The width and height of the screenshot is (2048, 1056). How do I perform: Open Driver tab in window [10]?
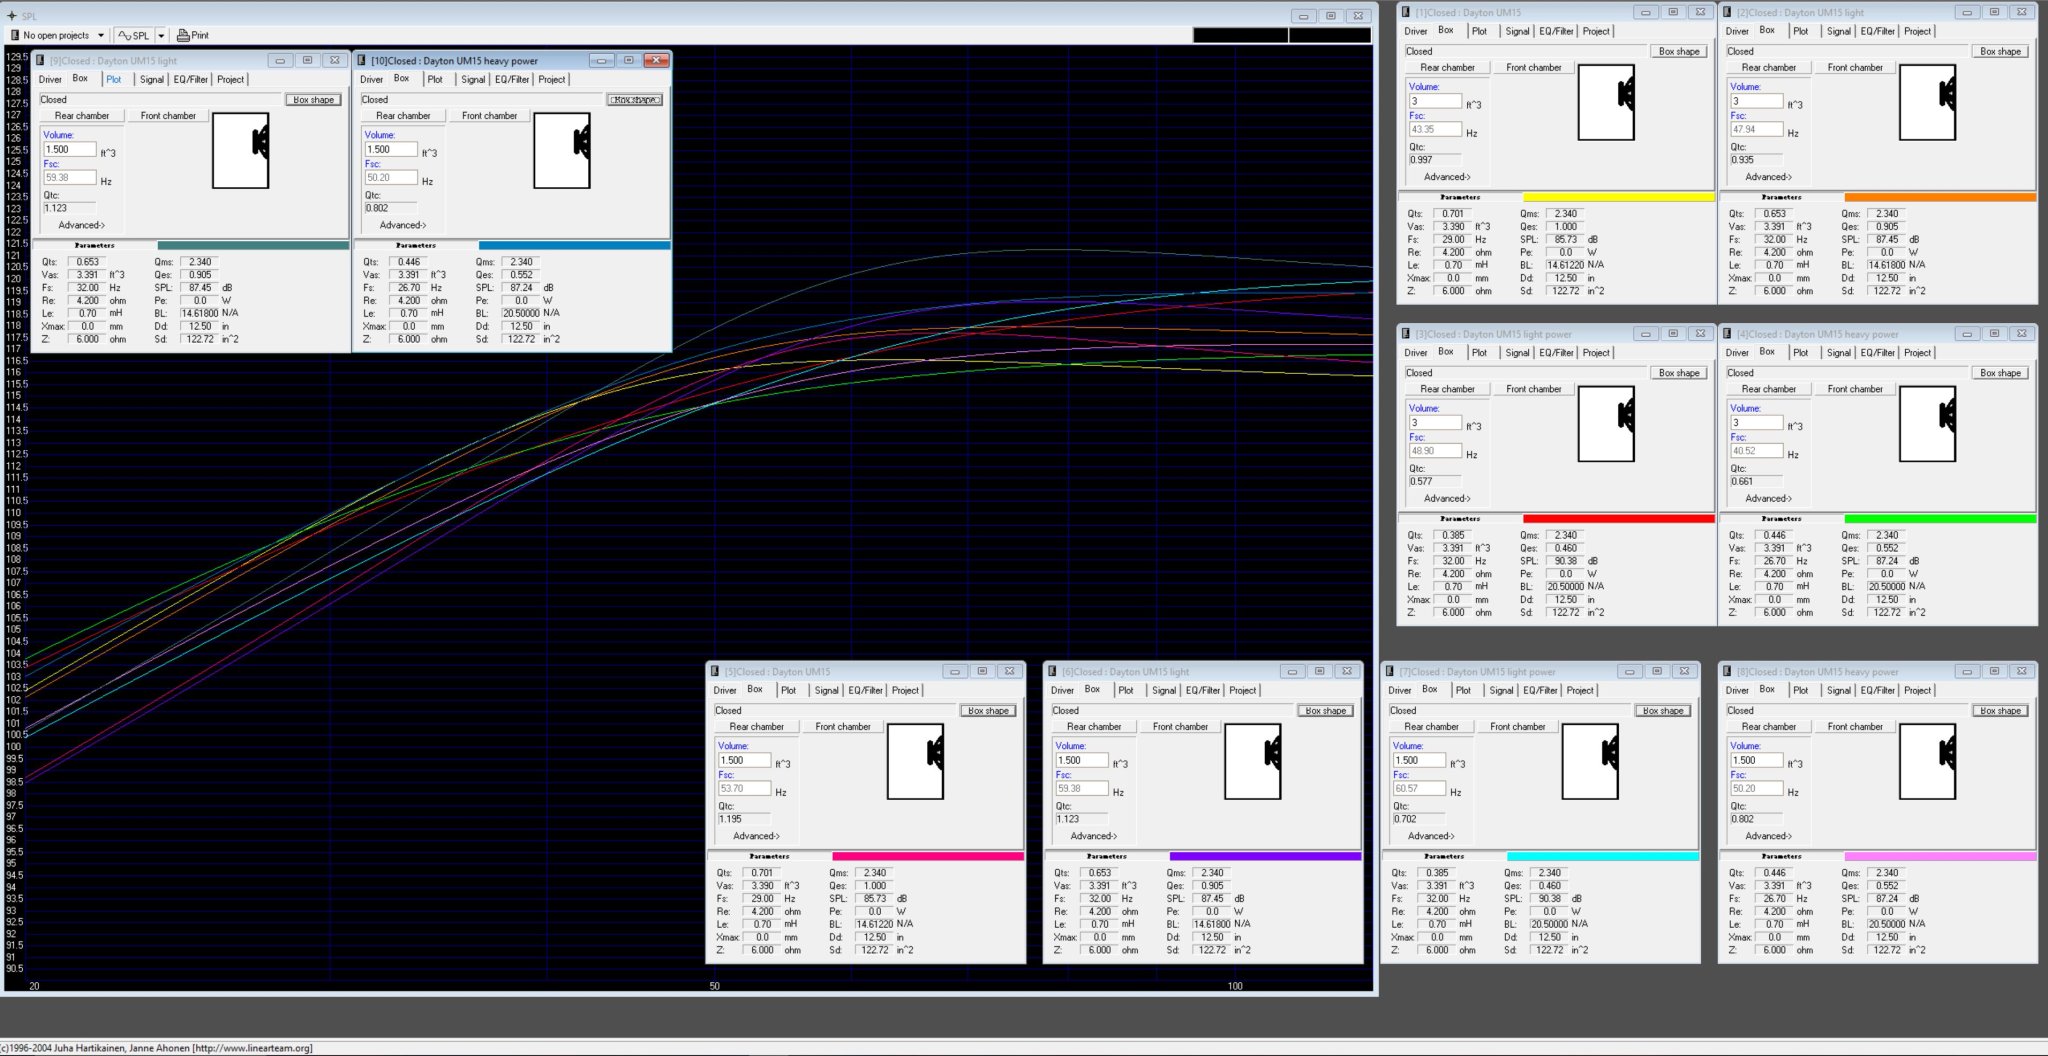coord(372,79)
